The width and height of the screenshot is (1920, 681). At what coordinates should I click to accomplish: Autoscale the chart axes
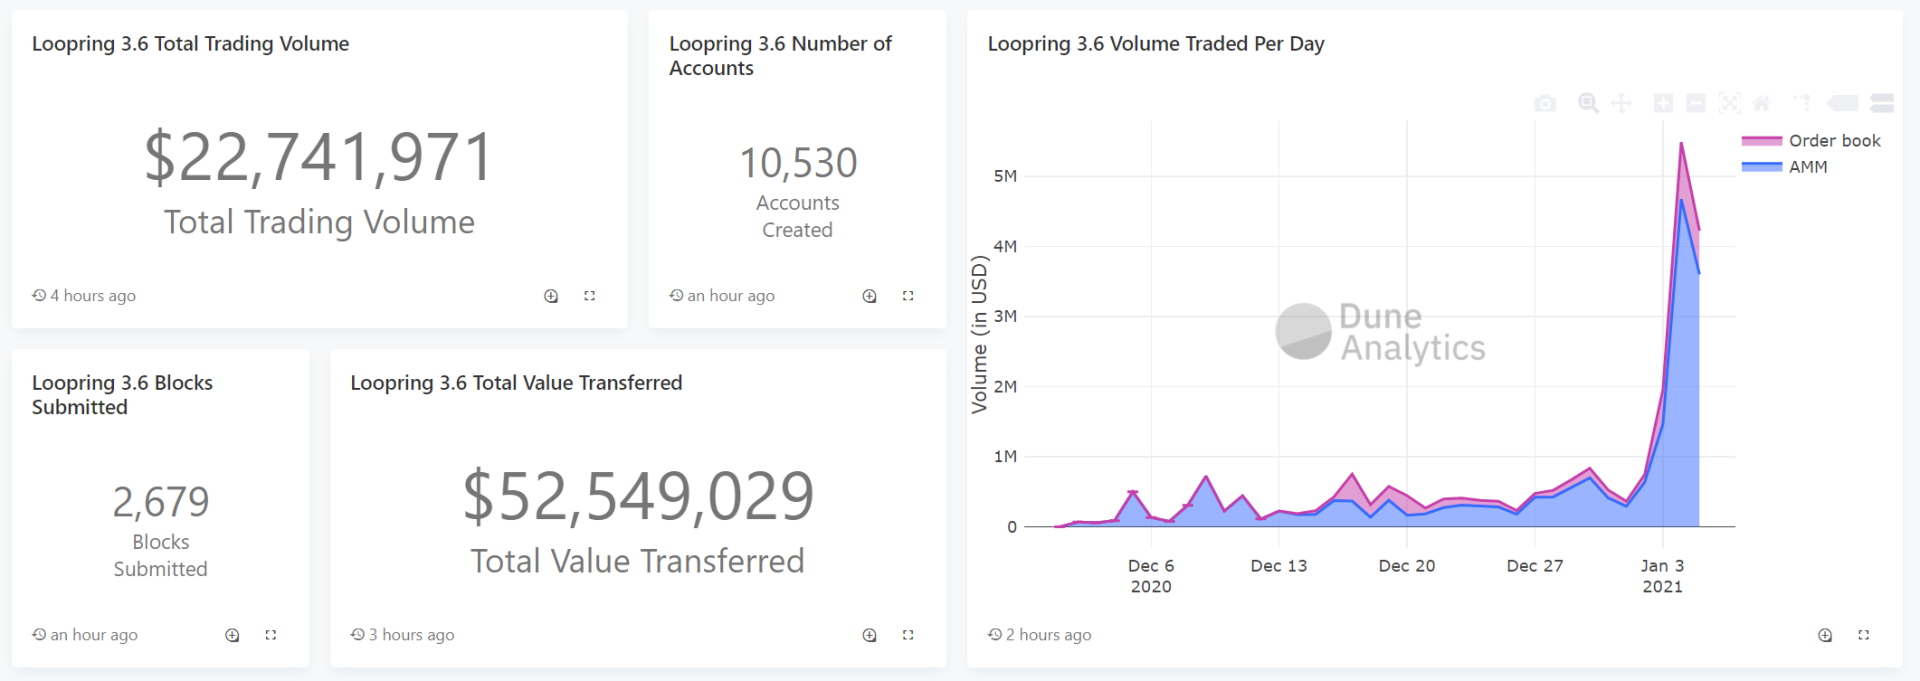click(x=1729, y=103)
